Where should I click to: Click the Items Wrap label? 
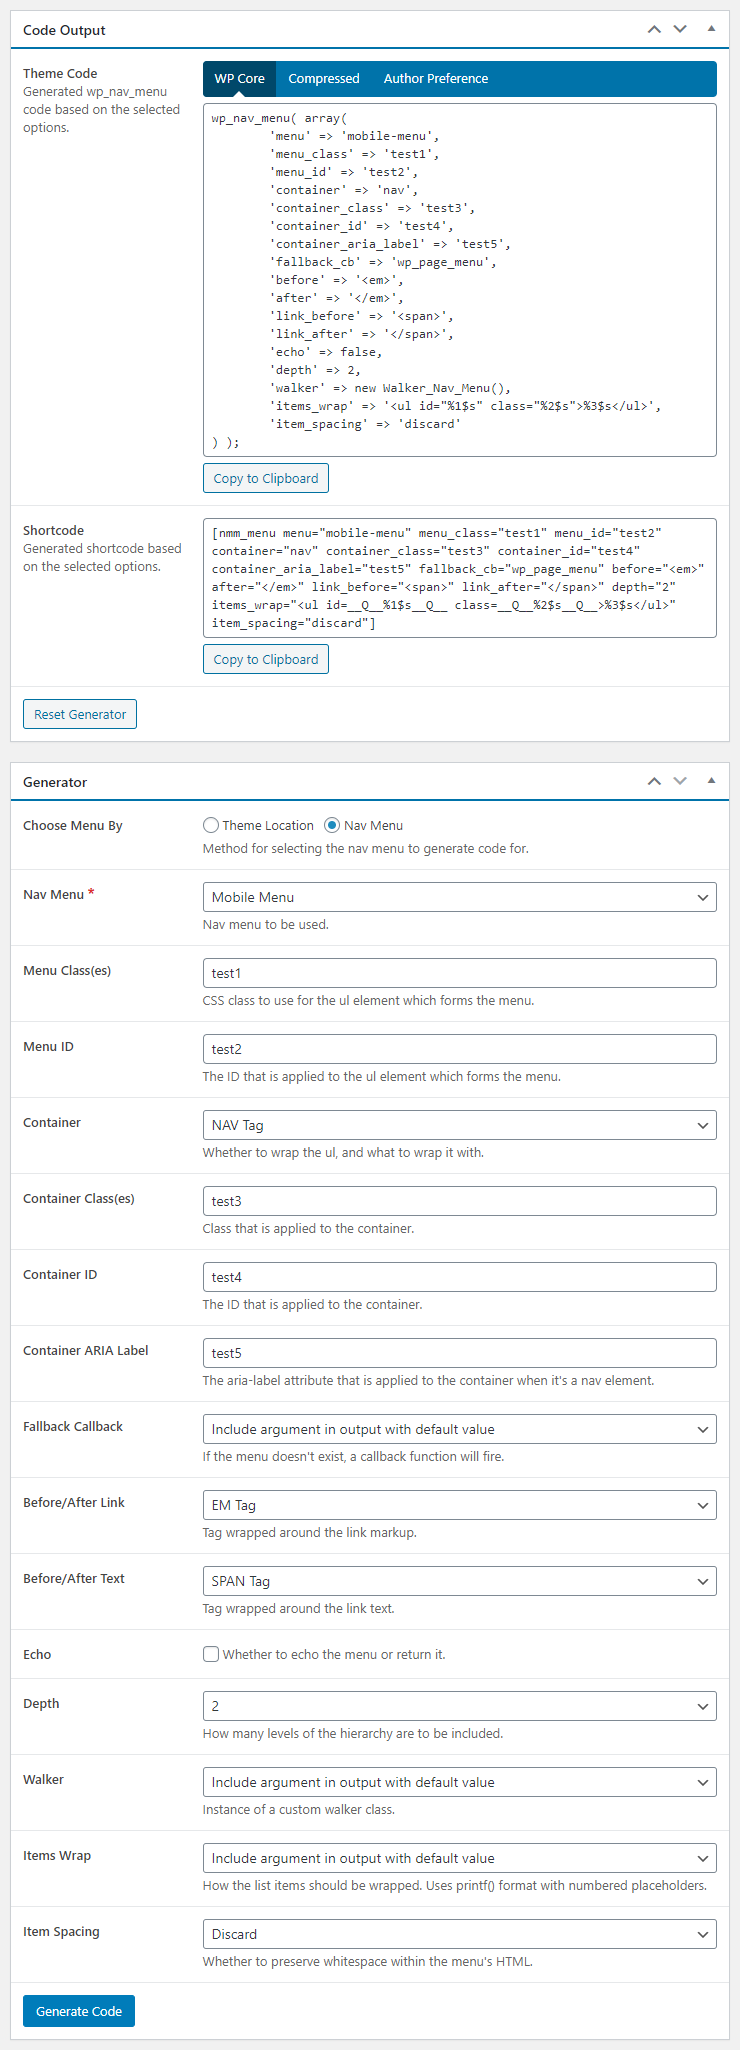click(x=57, y=1855)
